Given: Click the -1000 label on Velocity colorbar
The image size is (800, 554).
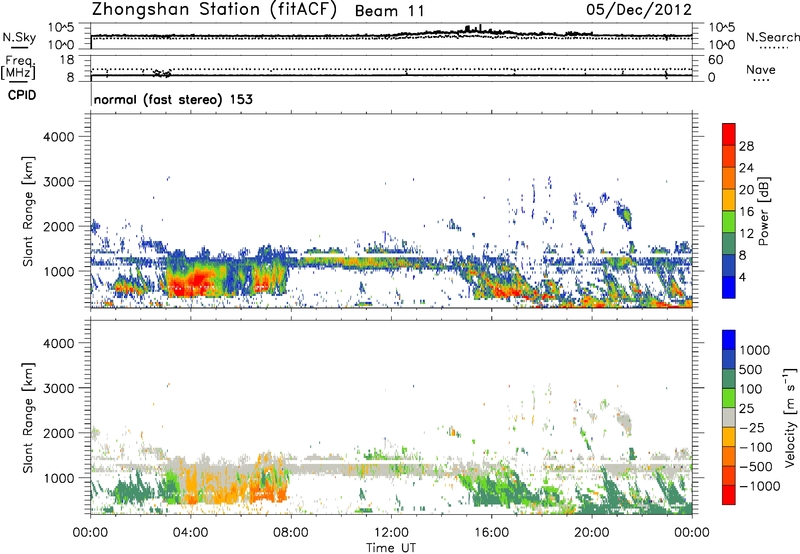Looking at the screenshot, I should click(x=759, y=486).
